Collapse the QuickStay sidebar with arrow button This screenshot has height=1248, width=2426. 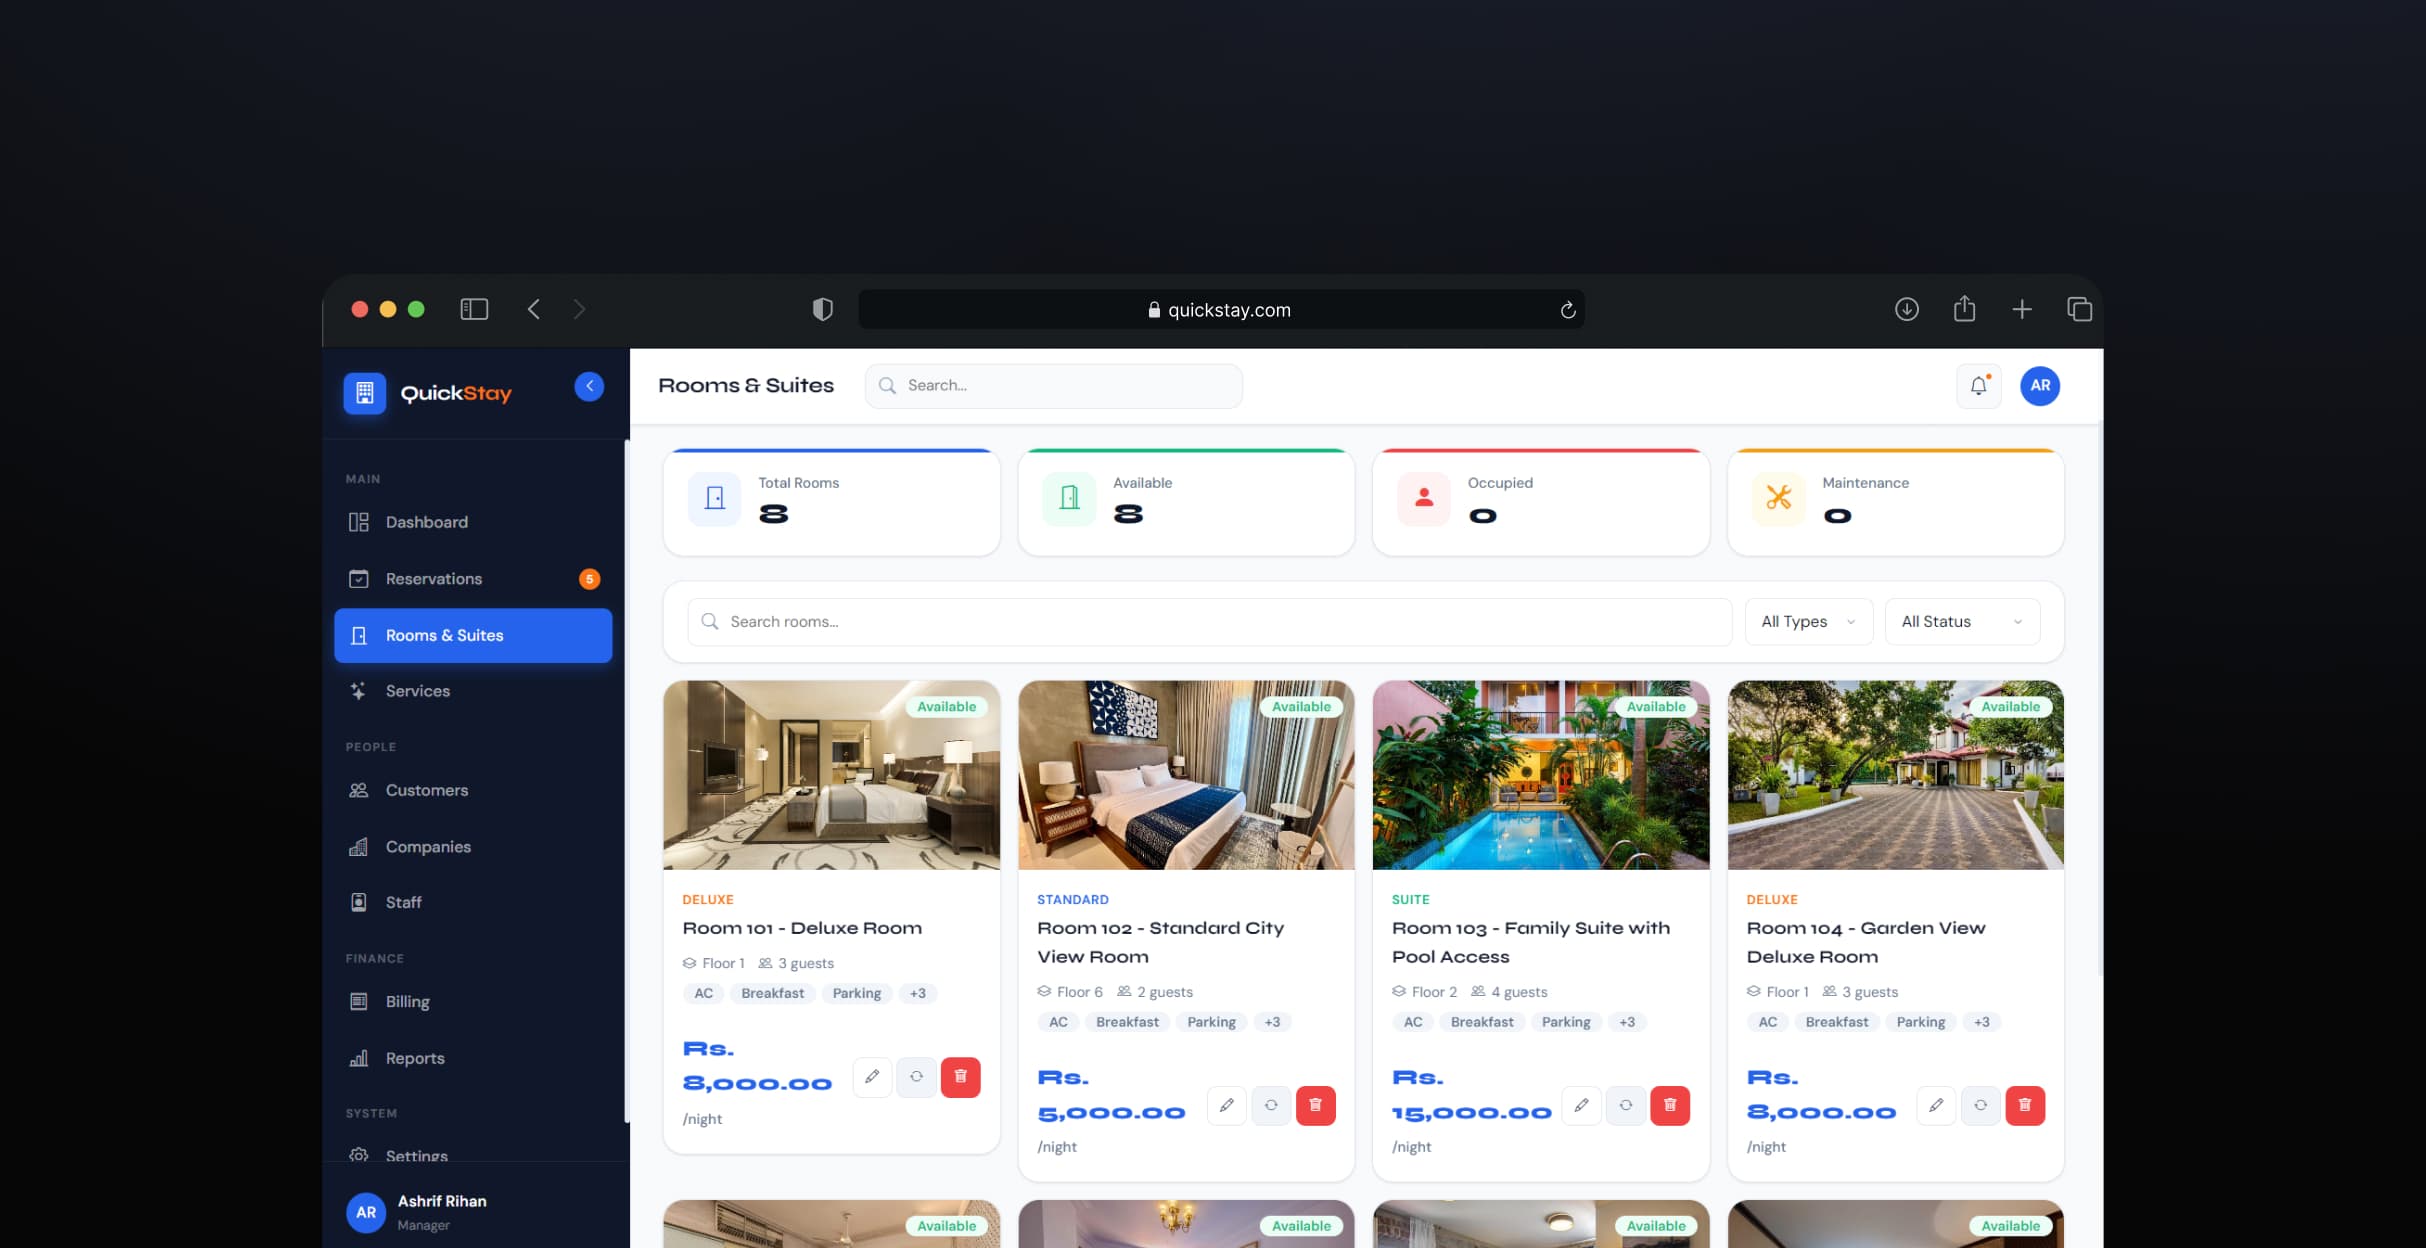(589, 386)
